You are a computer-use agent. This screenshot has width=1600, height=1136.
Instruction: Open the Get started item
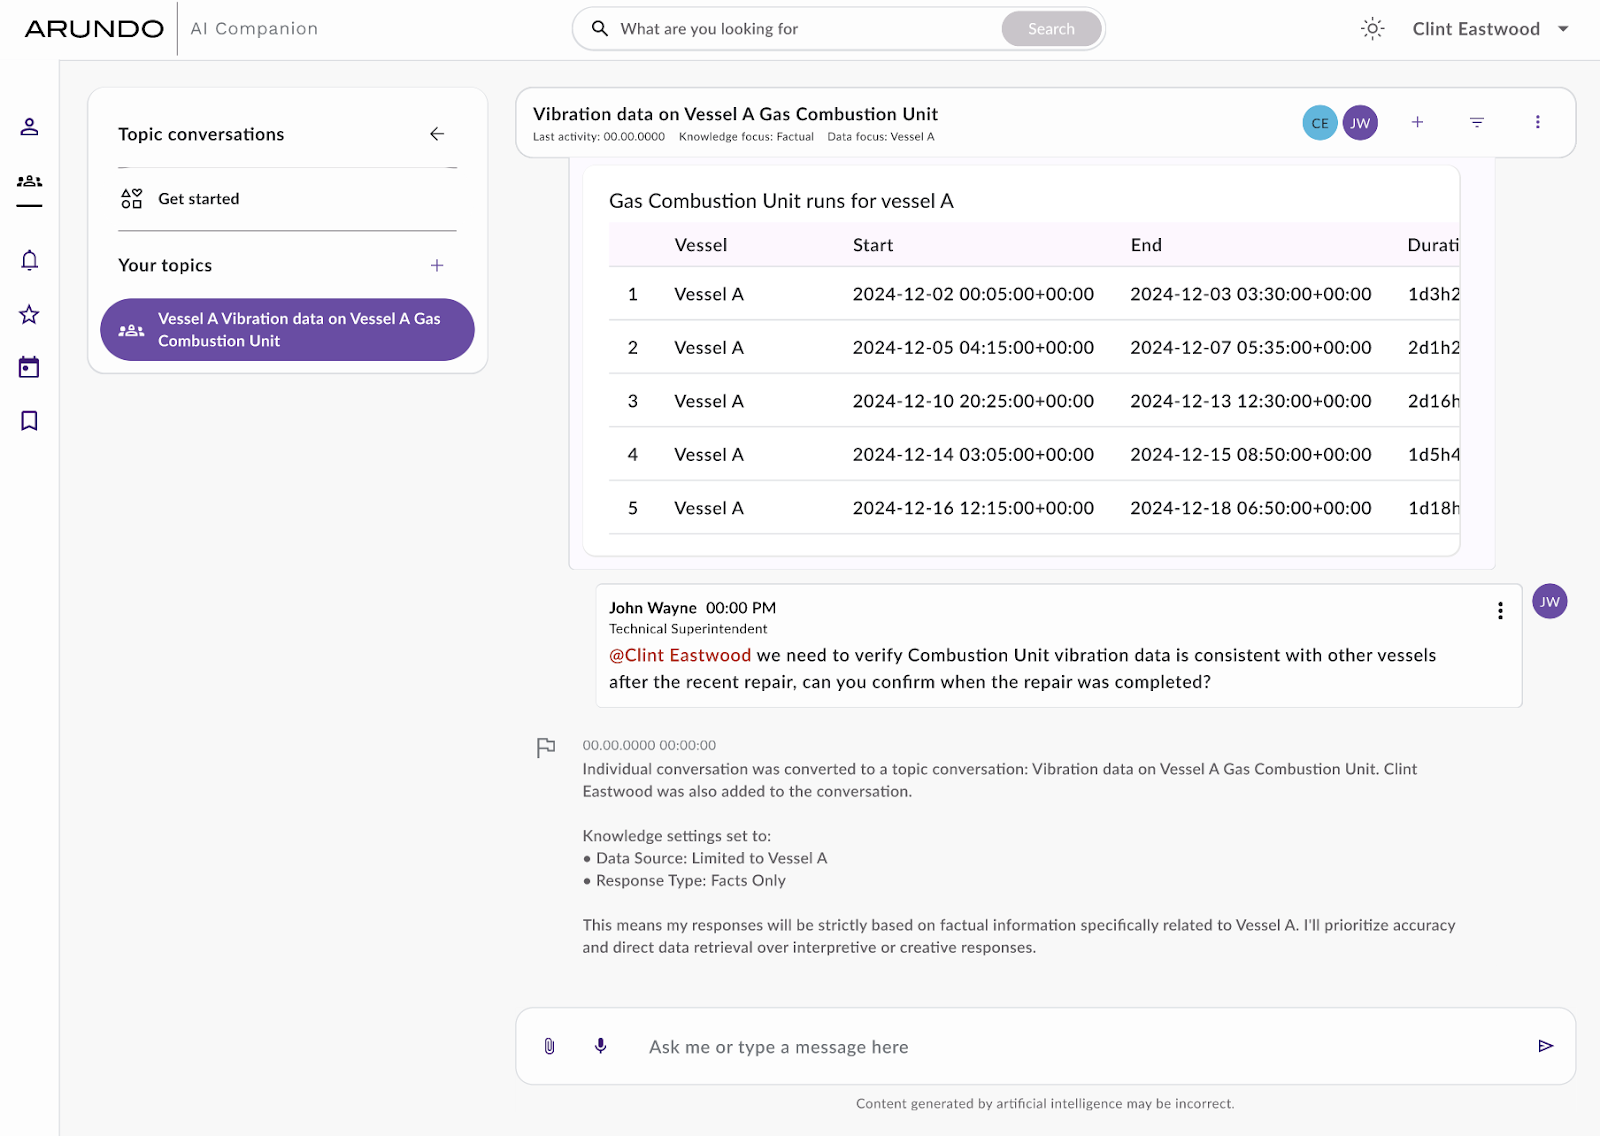287,199
